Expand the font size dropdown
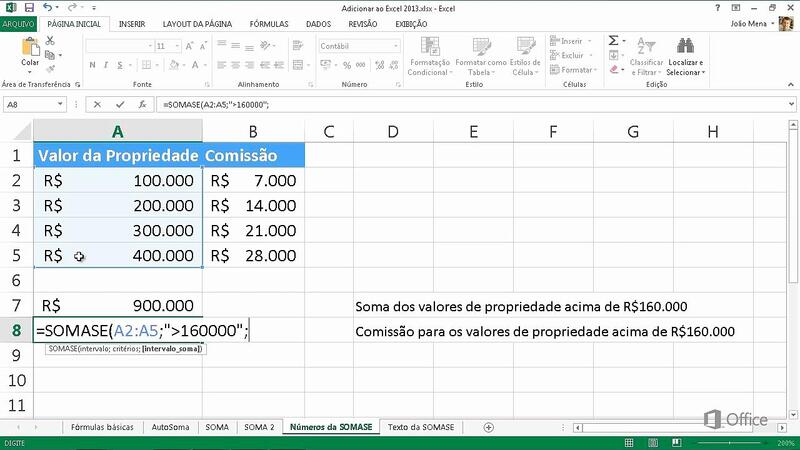800x450 pixels. (x=176, y=46)
